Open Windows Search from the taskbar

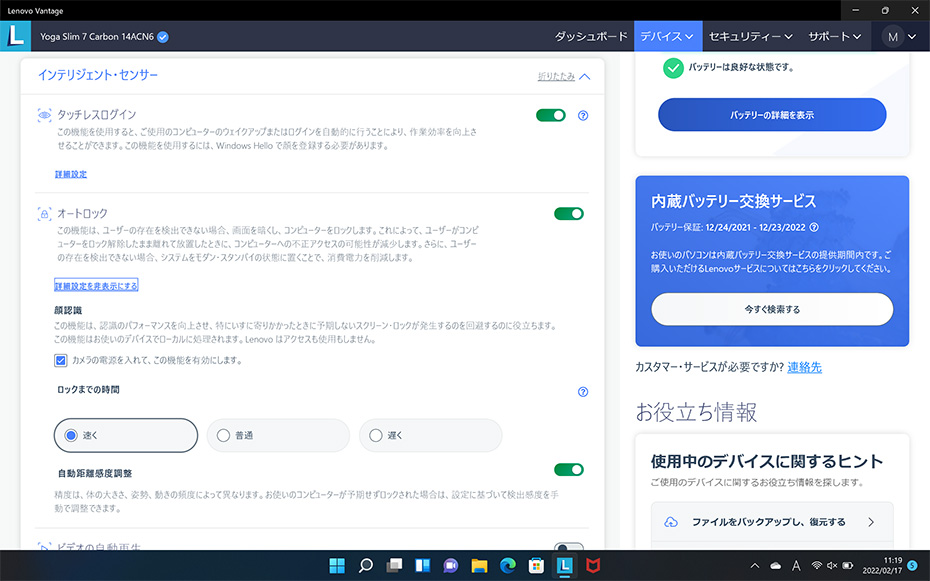[x=366, y=565]
